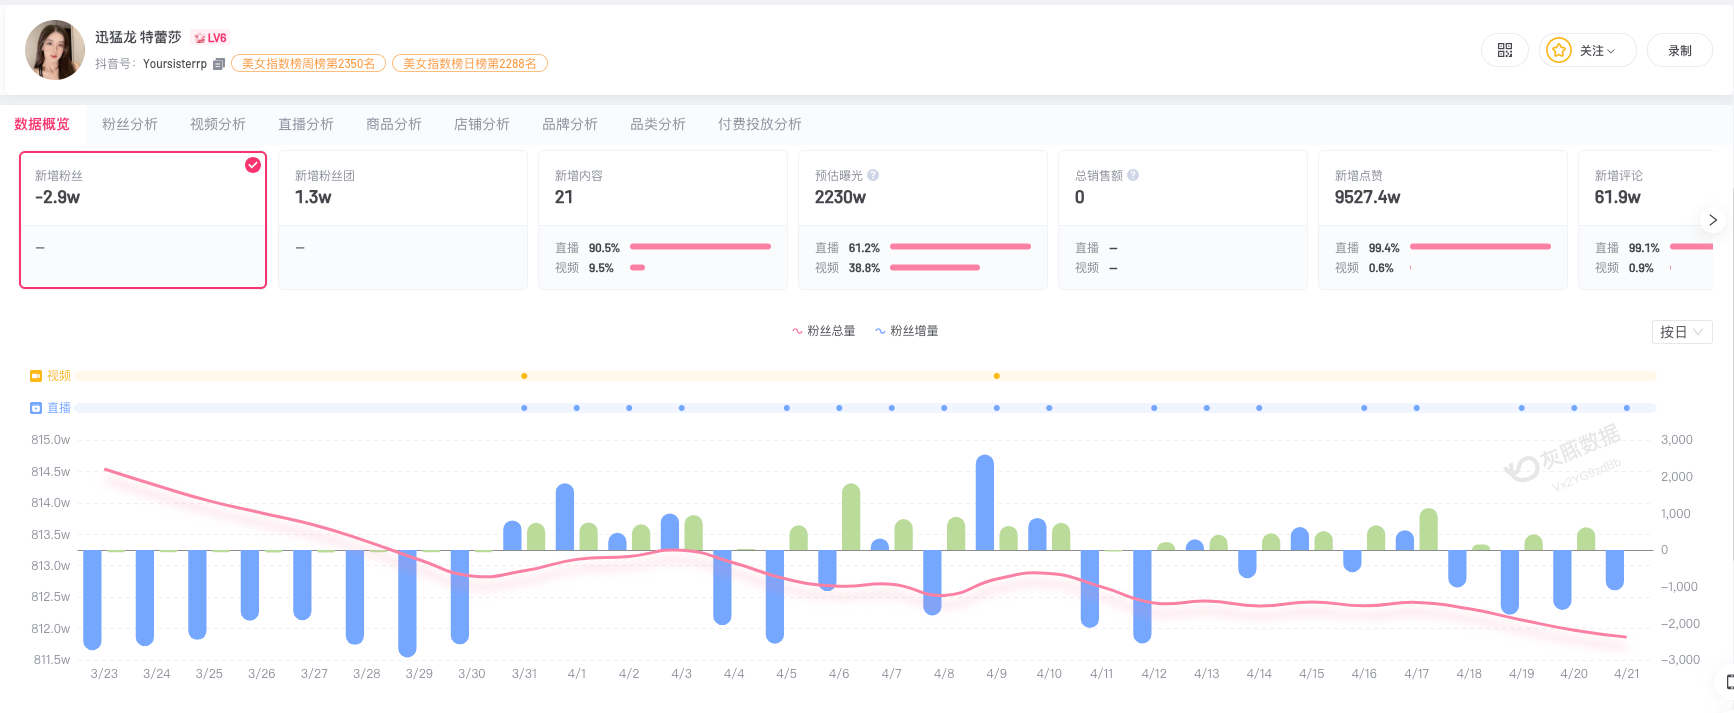
Task: Toggle 粉丝增量 legend series
Action: (907, 331)
